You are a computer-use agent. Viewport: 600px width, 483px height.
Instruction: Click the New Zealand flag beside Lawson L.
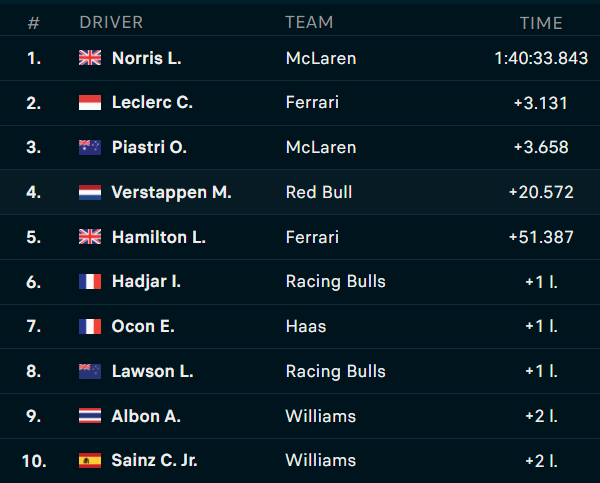90,371
